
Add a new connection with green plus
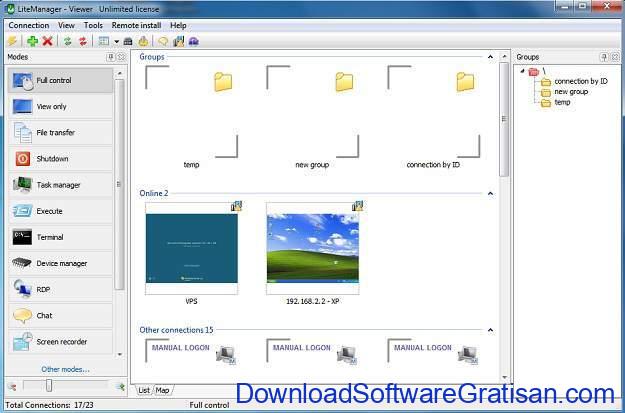[32, 41]
